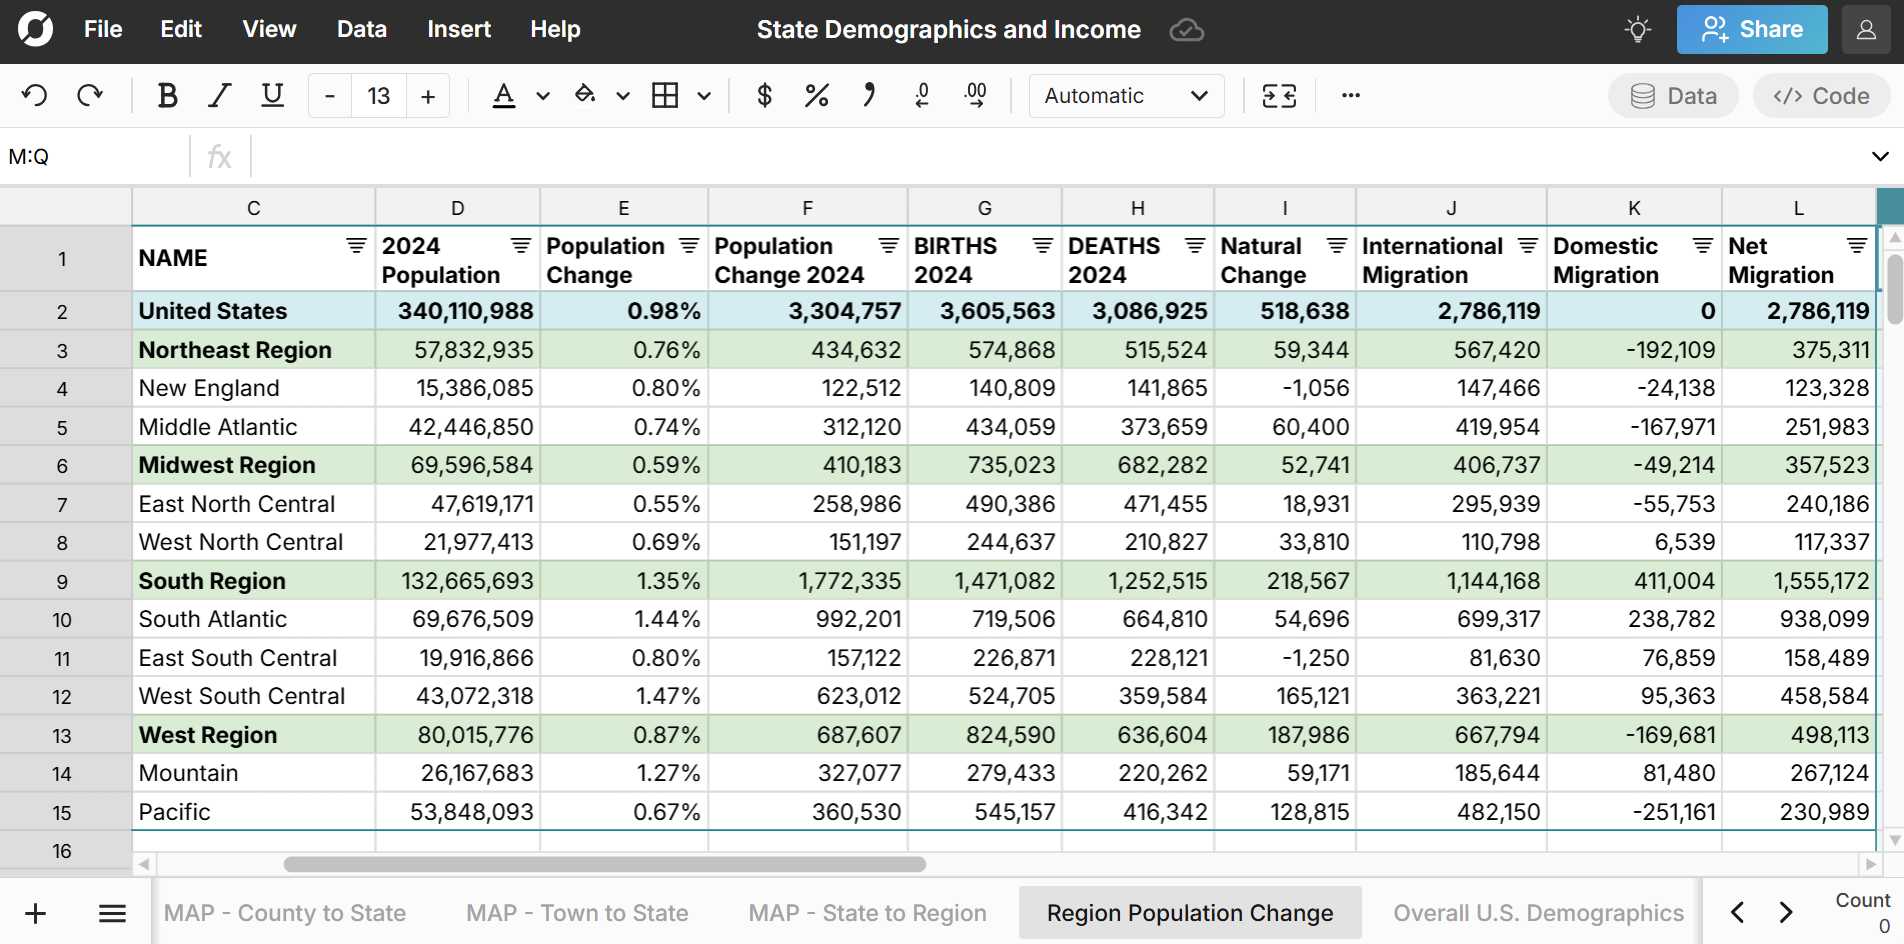
Task: Toggle italic formatting
Action: pos(219,96)
